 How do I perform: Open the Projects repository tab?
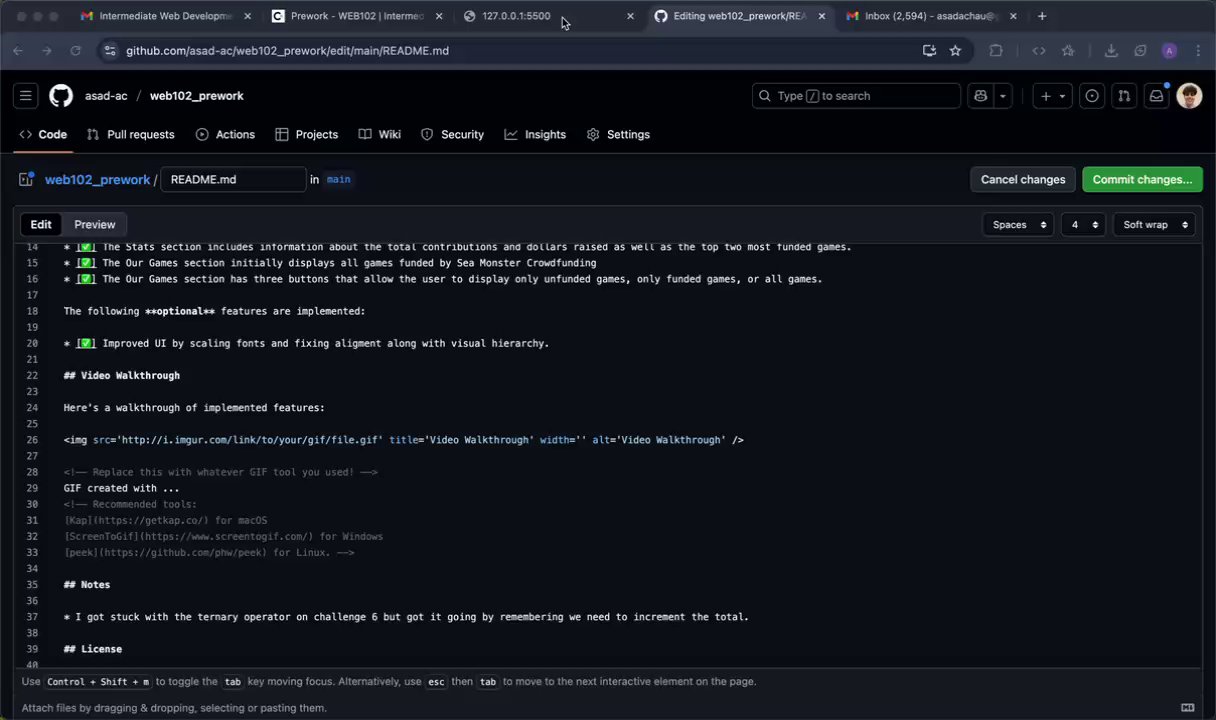pyautogui.click(x=307, y=135)
